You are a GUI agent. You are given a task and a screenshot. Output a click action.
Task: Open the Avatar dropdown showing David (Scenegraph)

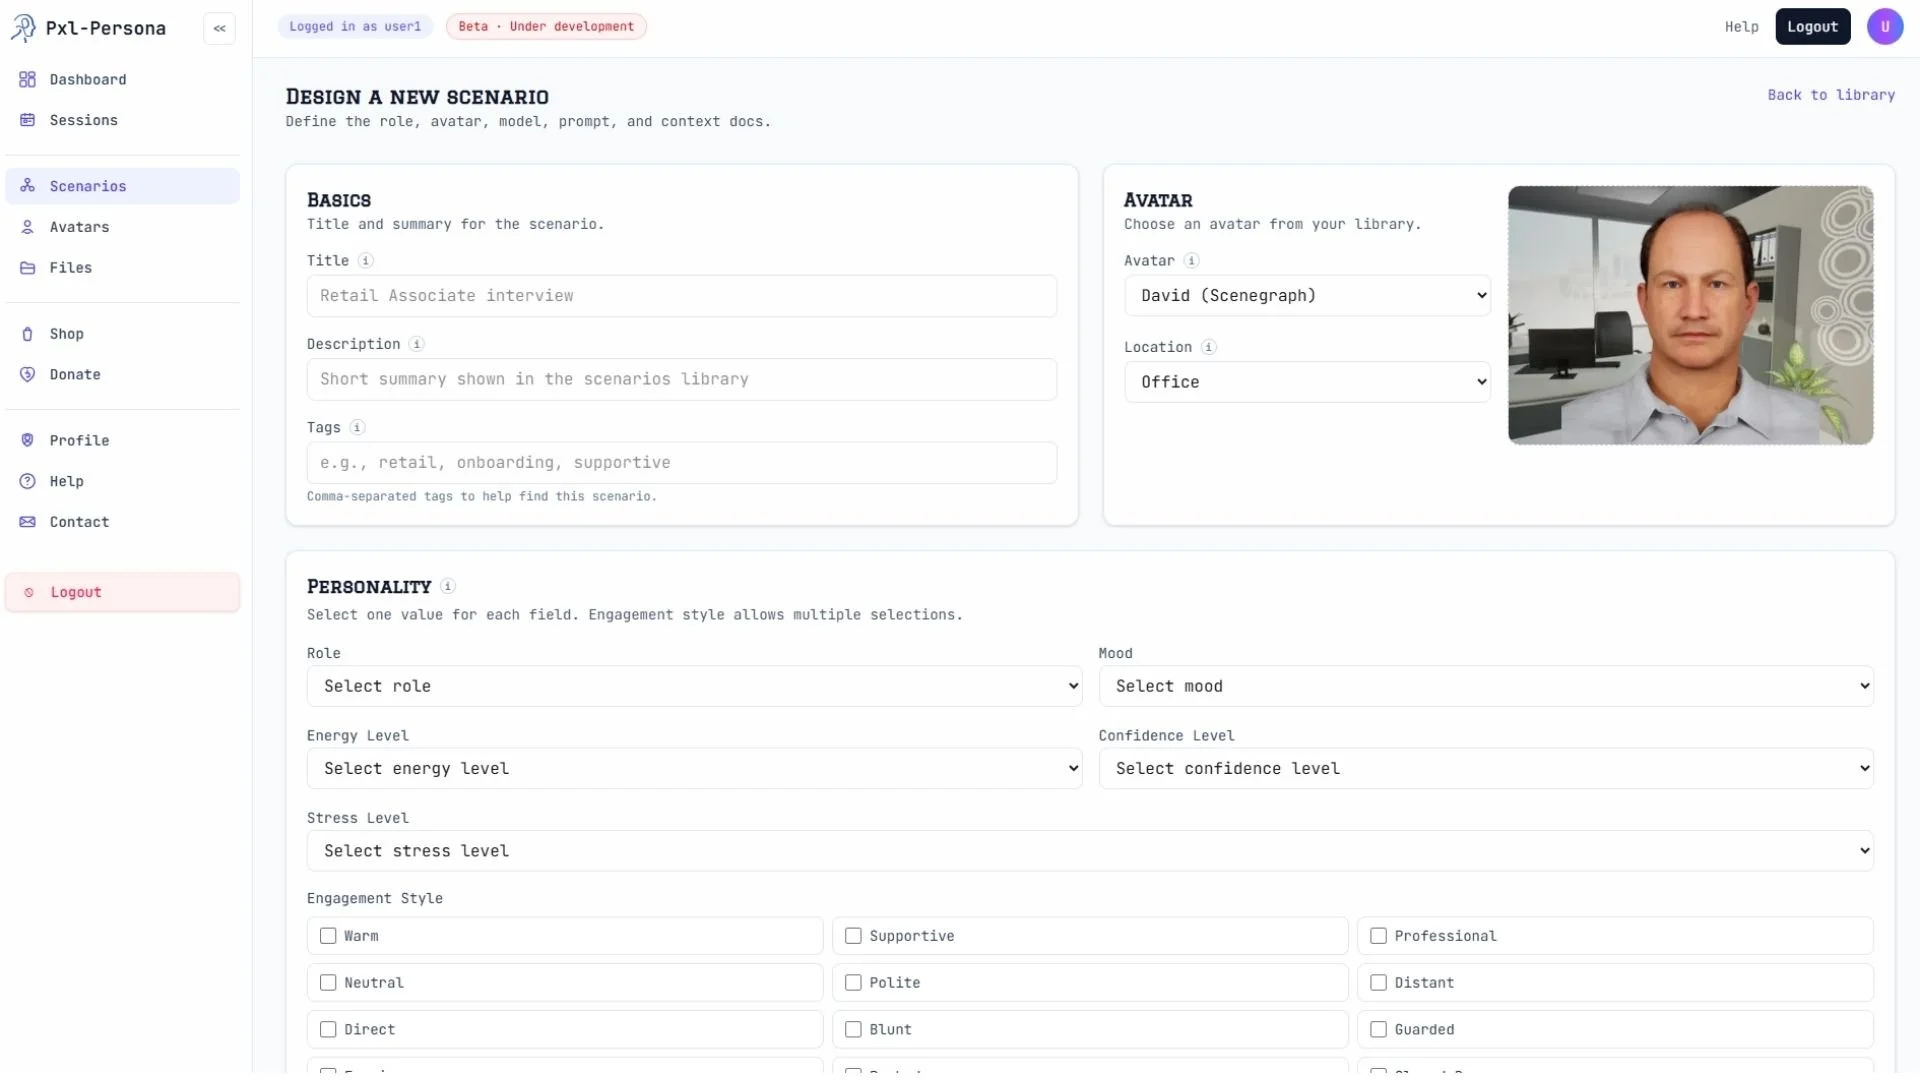point(1306,296)
